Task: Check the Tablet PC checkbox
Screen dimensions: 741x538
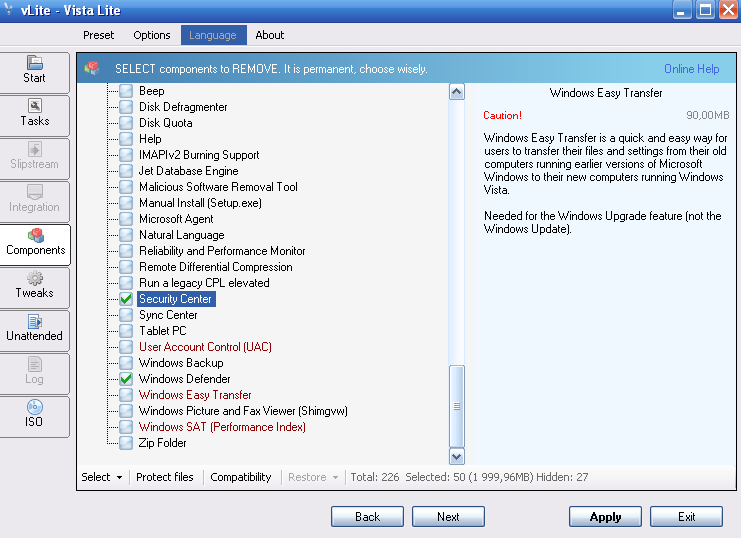Action: coord(126,330)
